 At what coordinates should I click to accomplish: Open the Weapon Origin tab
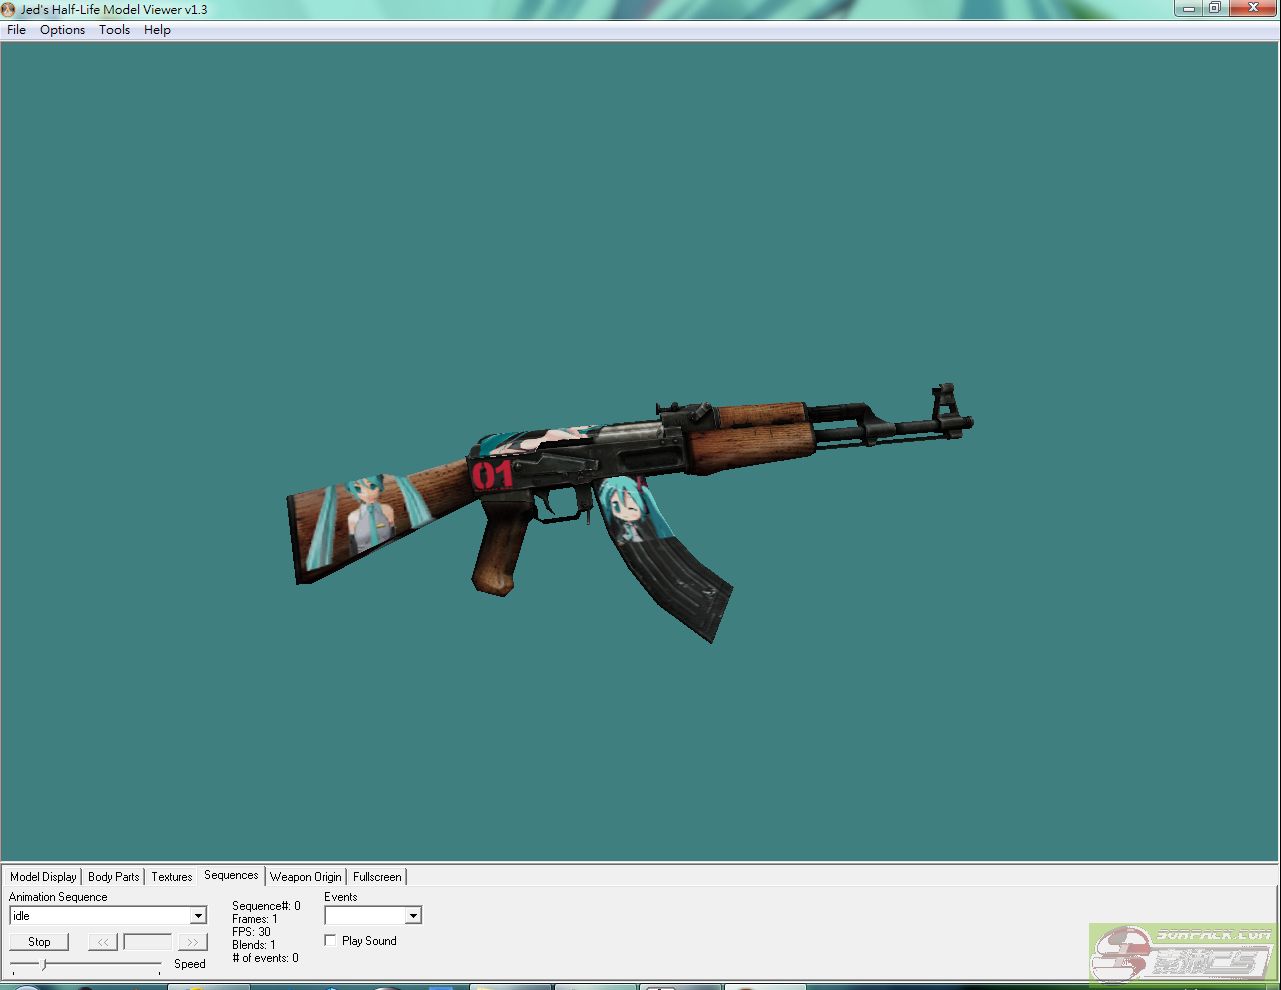pos(305,877)
